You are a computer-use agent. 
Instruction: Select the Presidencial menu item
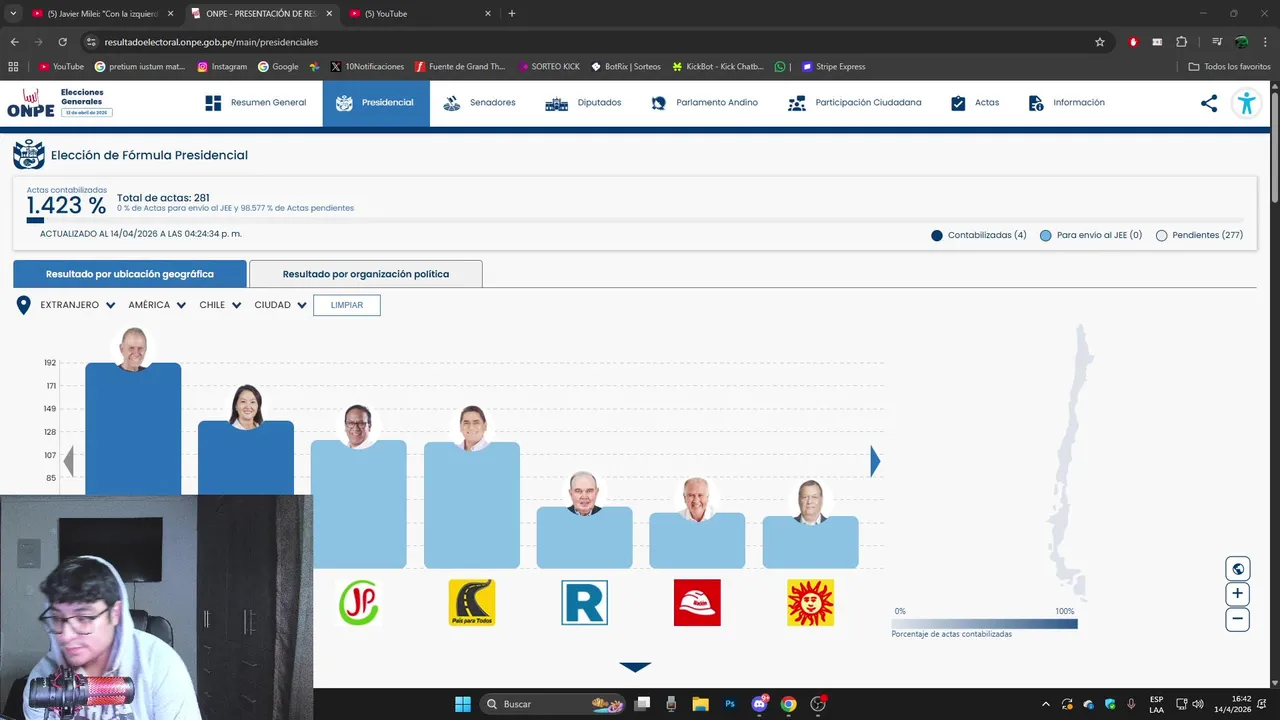click(x=376, y=103)
